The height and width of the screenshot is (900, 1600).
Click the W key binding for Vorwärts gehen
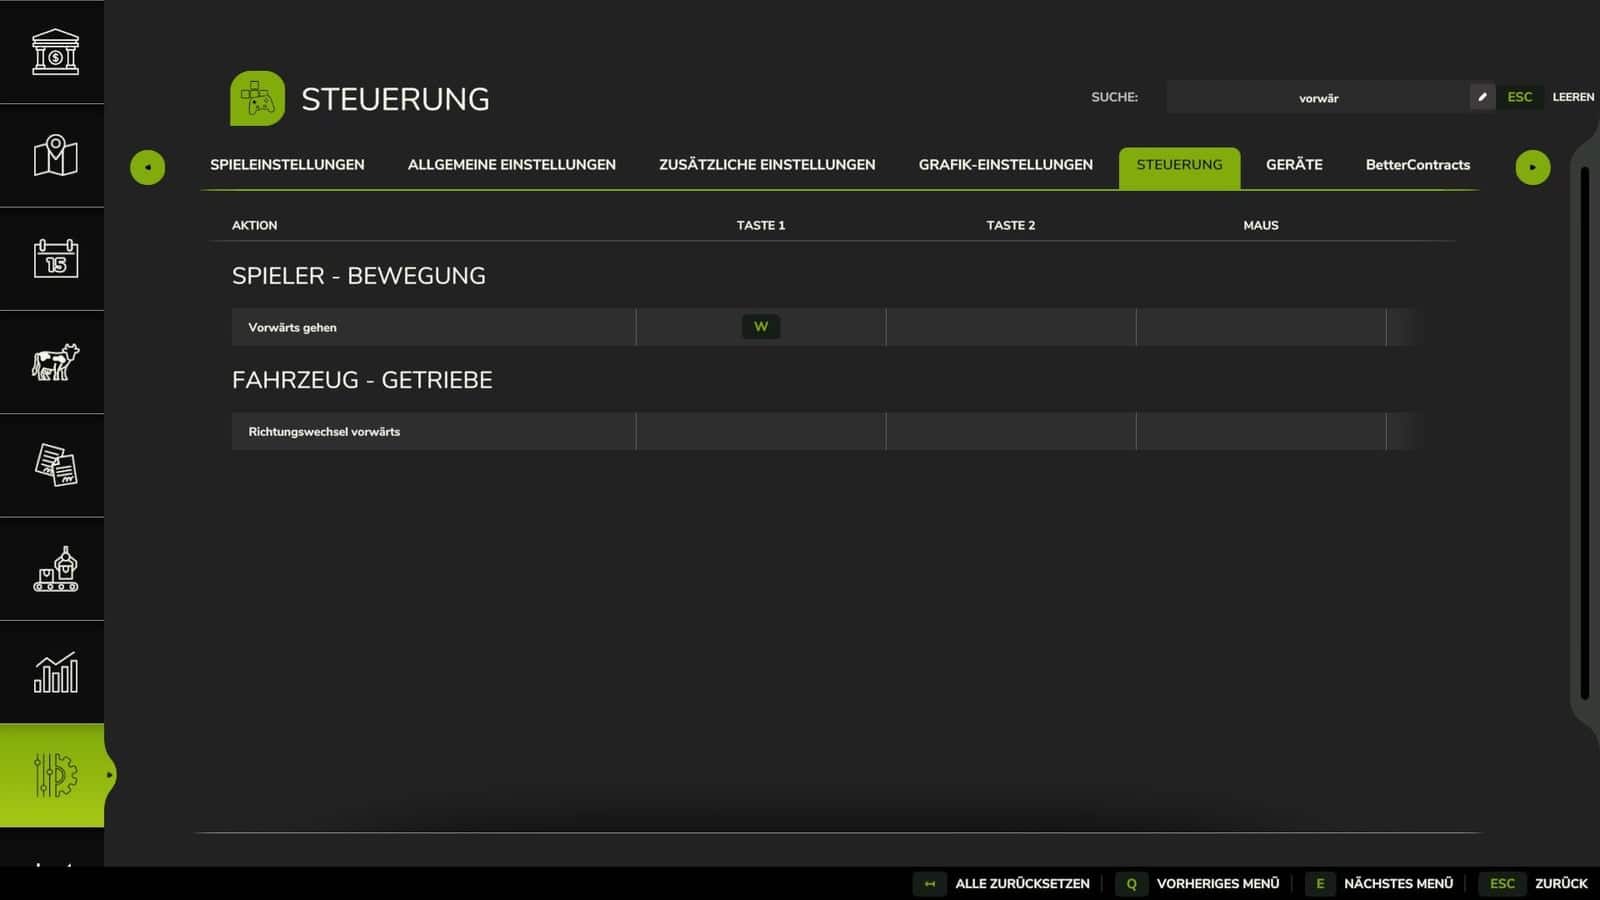click(x=761, y=327)
